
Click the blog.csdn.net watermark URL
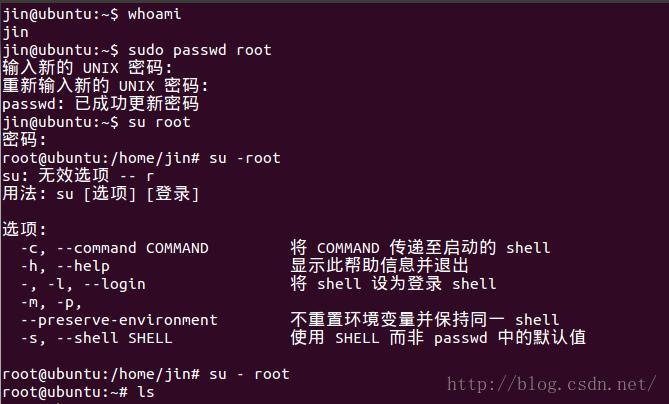pos(550,384)
